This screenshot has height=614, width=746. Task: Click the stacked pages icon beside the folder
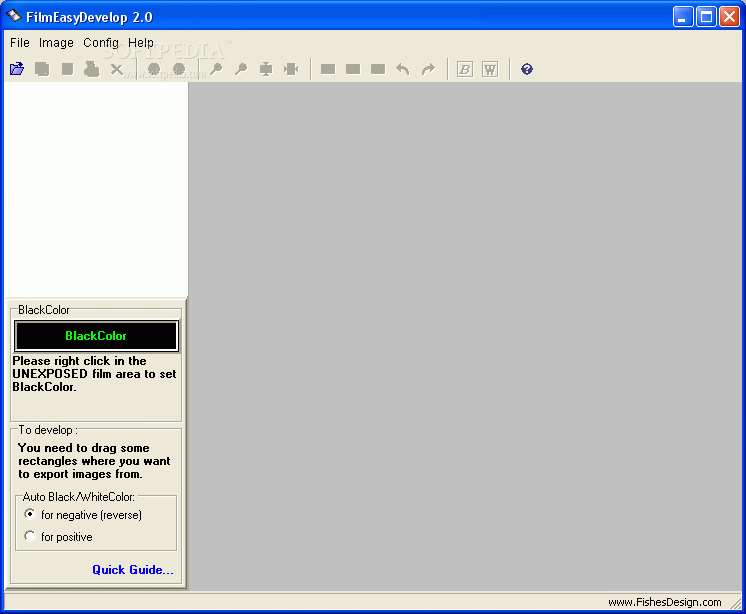pos(42,69)
